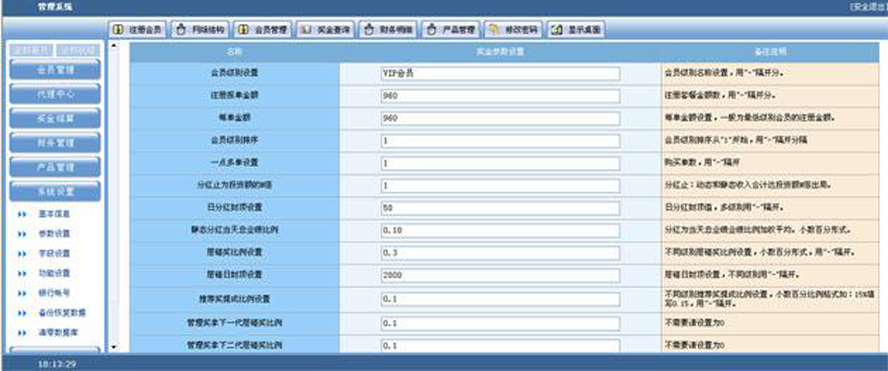
Task: Click the 推荐奖提成比例设置 row label
Action: [x=234, y=298]
